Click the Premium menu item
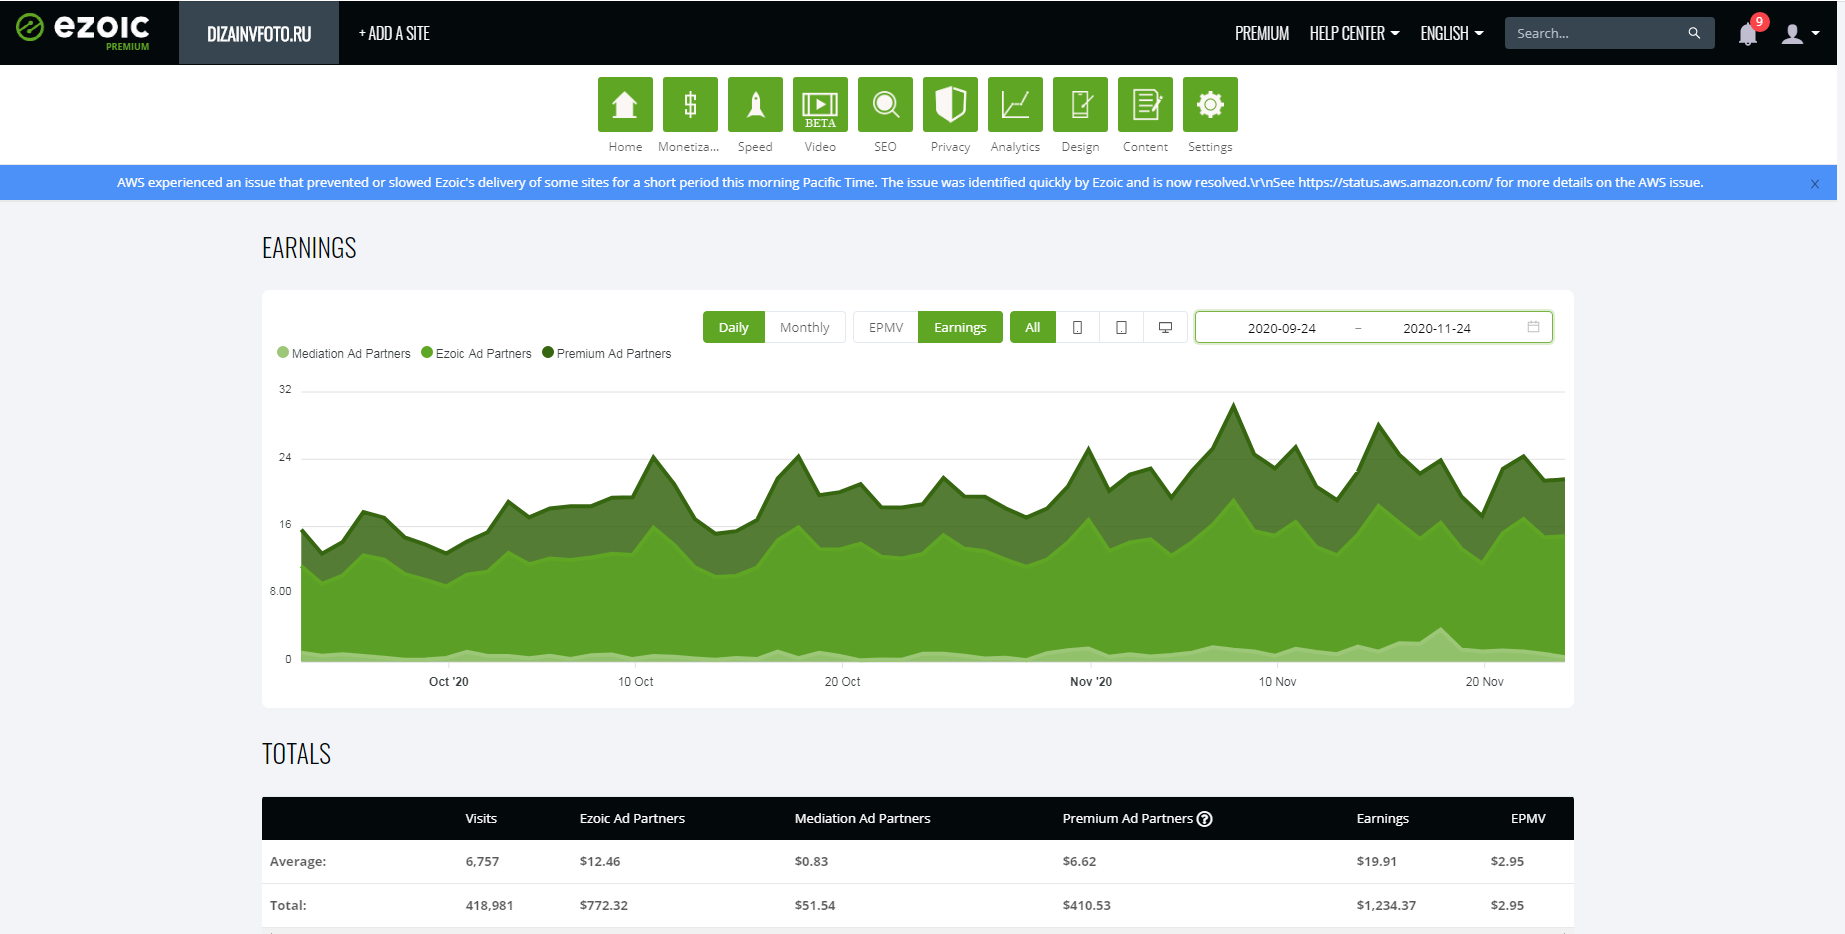This screenshot has width=1845, height=934. 1261,34
